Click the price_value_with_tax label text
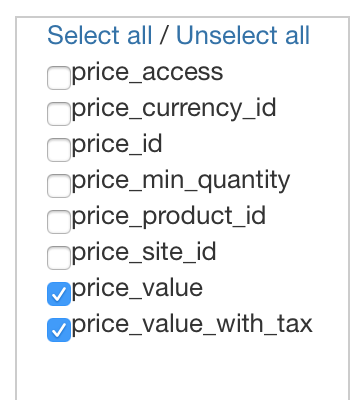Viewport: 362px width, 400px height. tap(192, 324)
